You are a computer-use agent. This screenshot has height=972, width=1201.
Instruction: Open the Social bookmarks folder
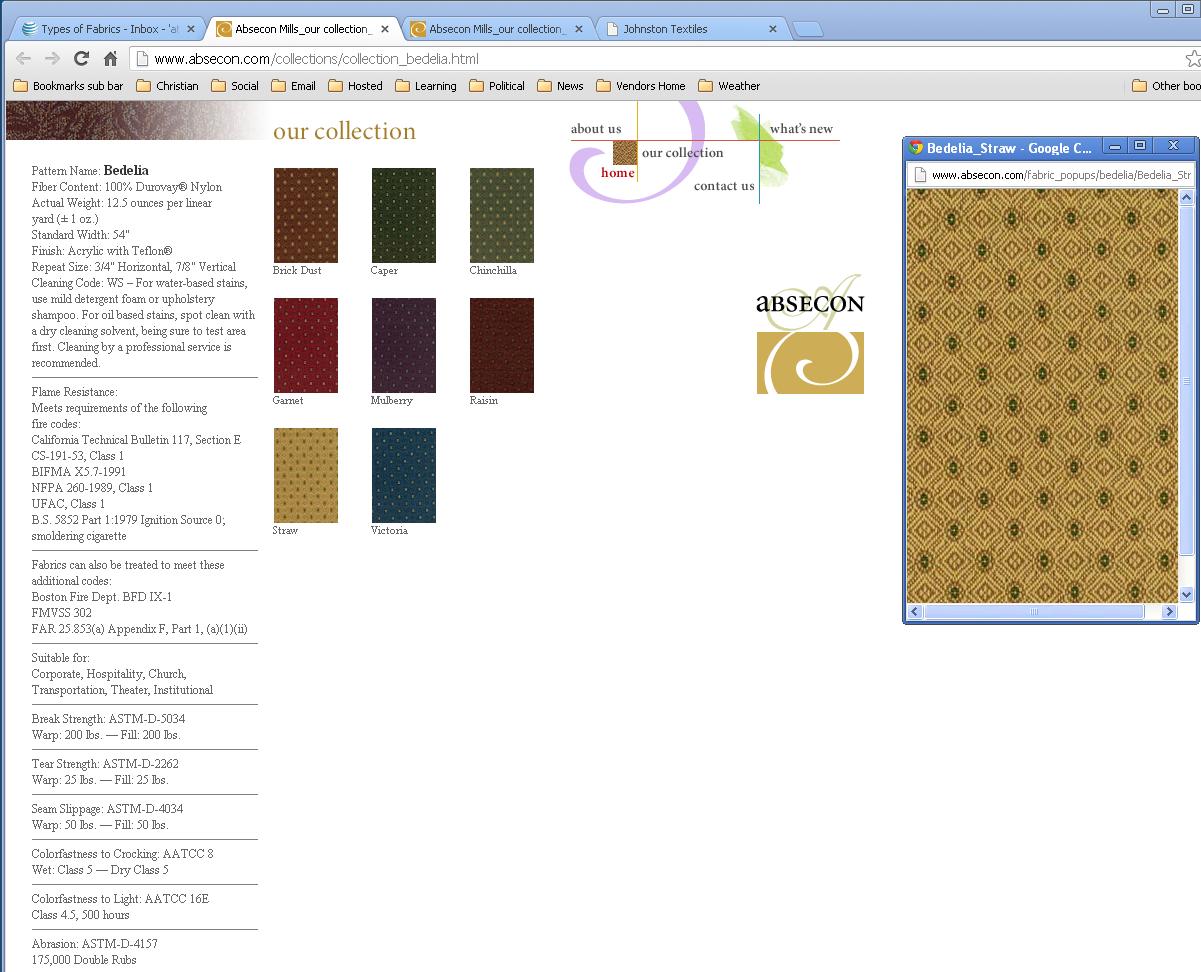(x=234, y=86)
